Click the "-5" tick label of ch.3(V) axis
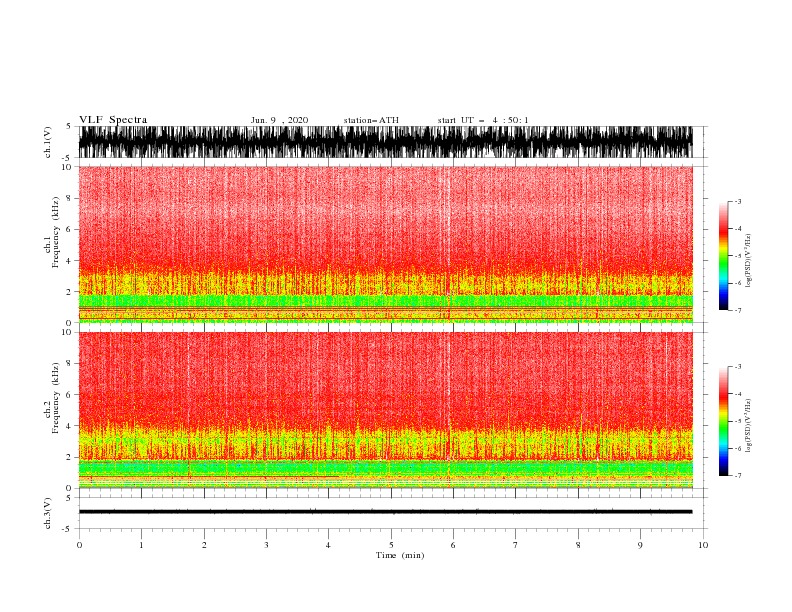Image resolution: width=792 pixels, height=612 pixels. (68, 529)
